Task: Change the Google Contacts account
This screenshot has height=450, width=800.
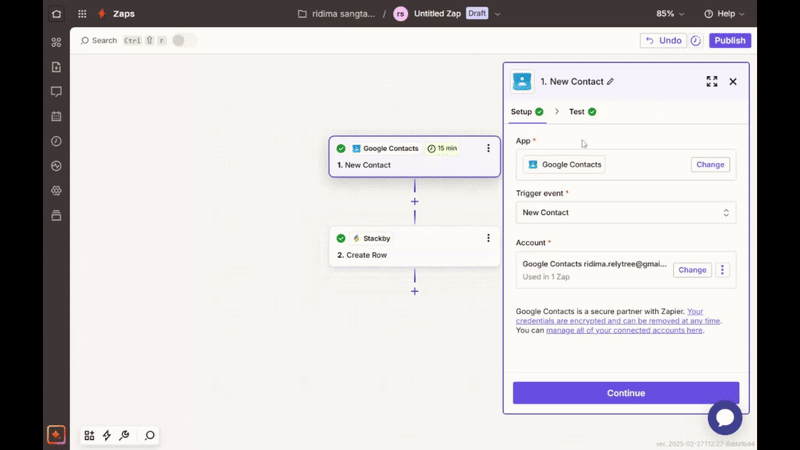Action: pos(692,270)
